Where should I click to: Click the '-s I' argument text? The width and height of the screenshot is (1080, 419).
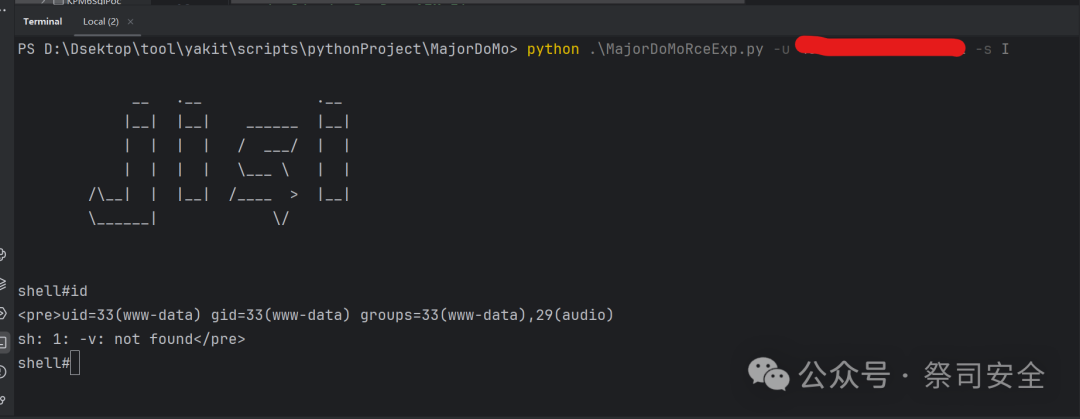coord(992,50)
